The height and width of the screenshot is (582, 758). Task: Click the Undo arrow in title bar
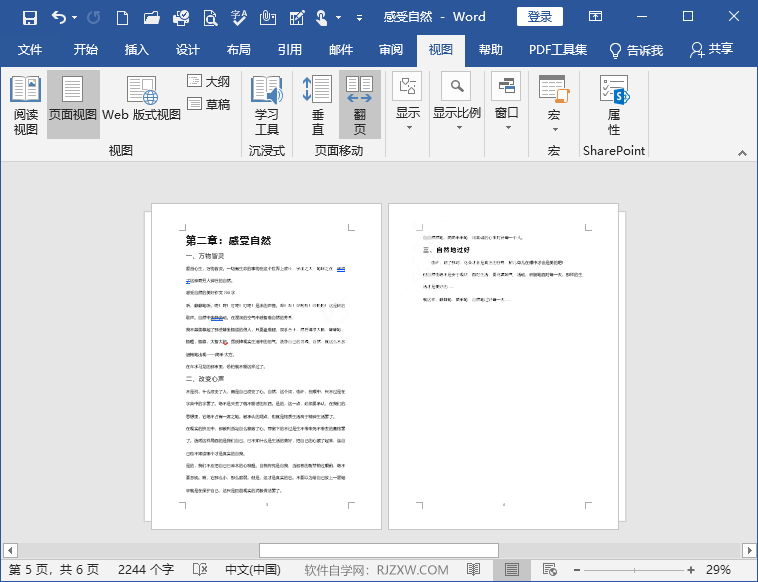point(59,17)
